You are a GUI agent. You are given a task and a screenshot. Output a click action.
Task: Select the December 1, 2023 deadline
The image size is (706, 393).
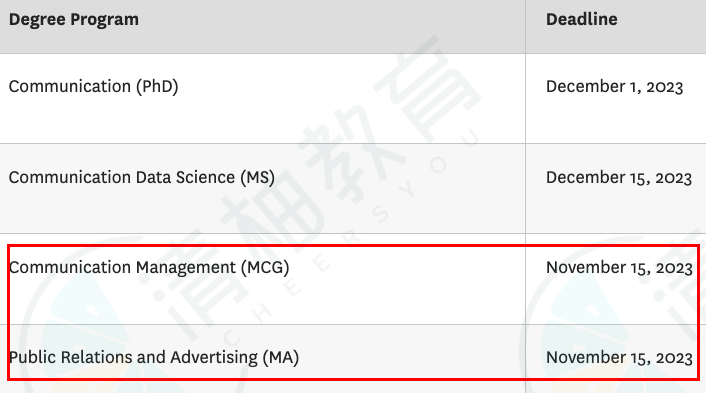point(614,87)
